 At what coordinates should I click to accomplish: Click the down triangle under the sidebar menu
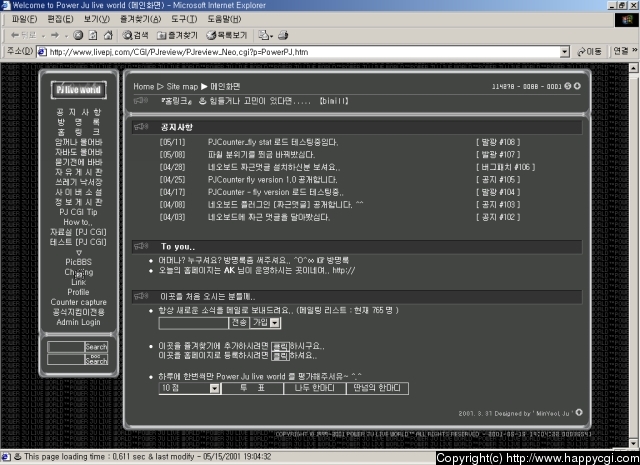pyautogui.click(x=79, y=252)
